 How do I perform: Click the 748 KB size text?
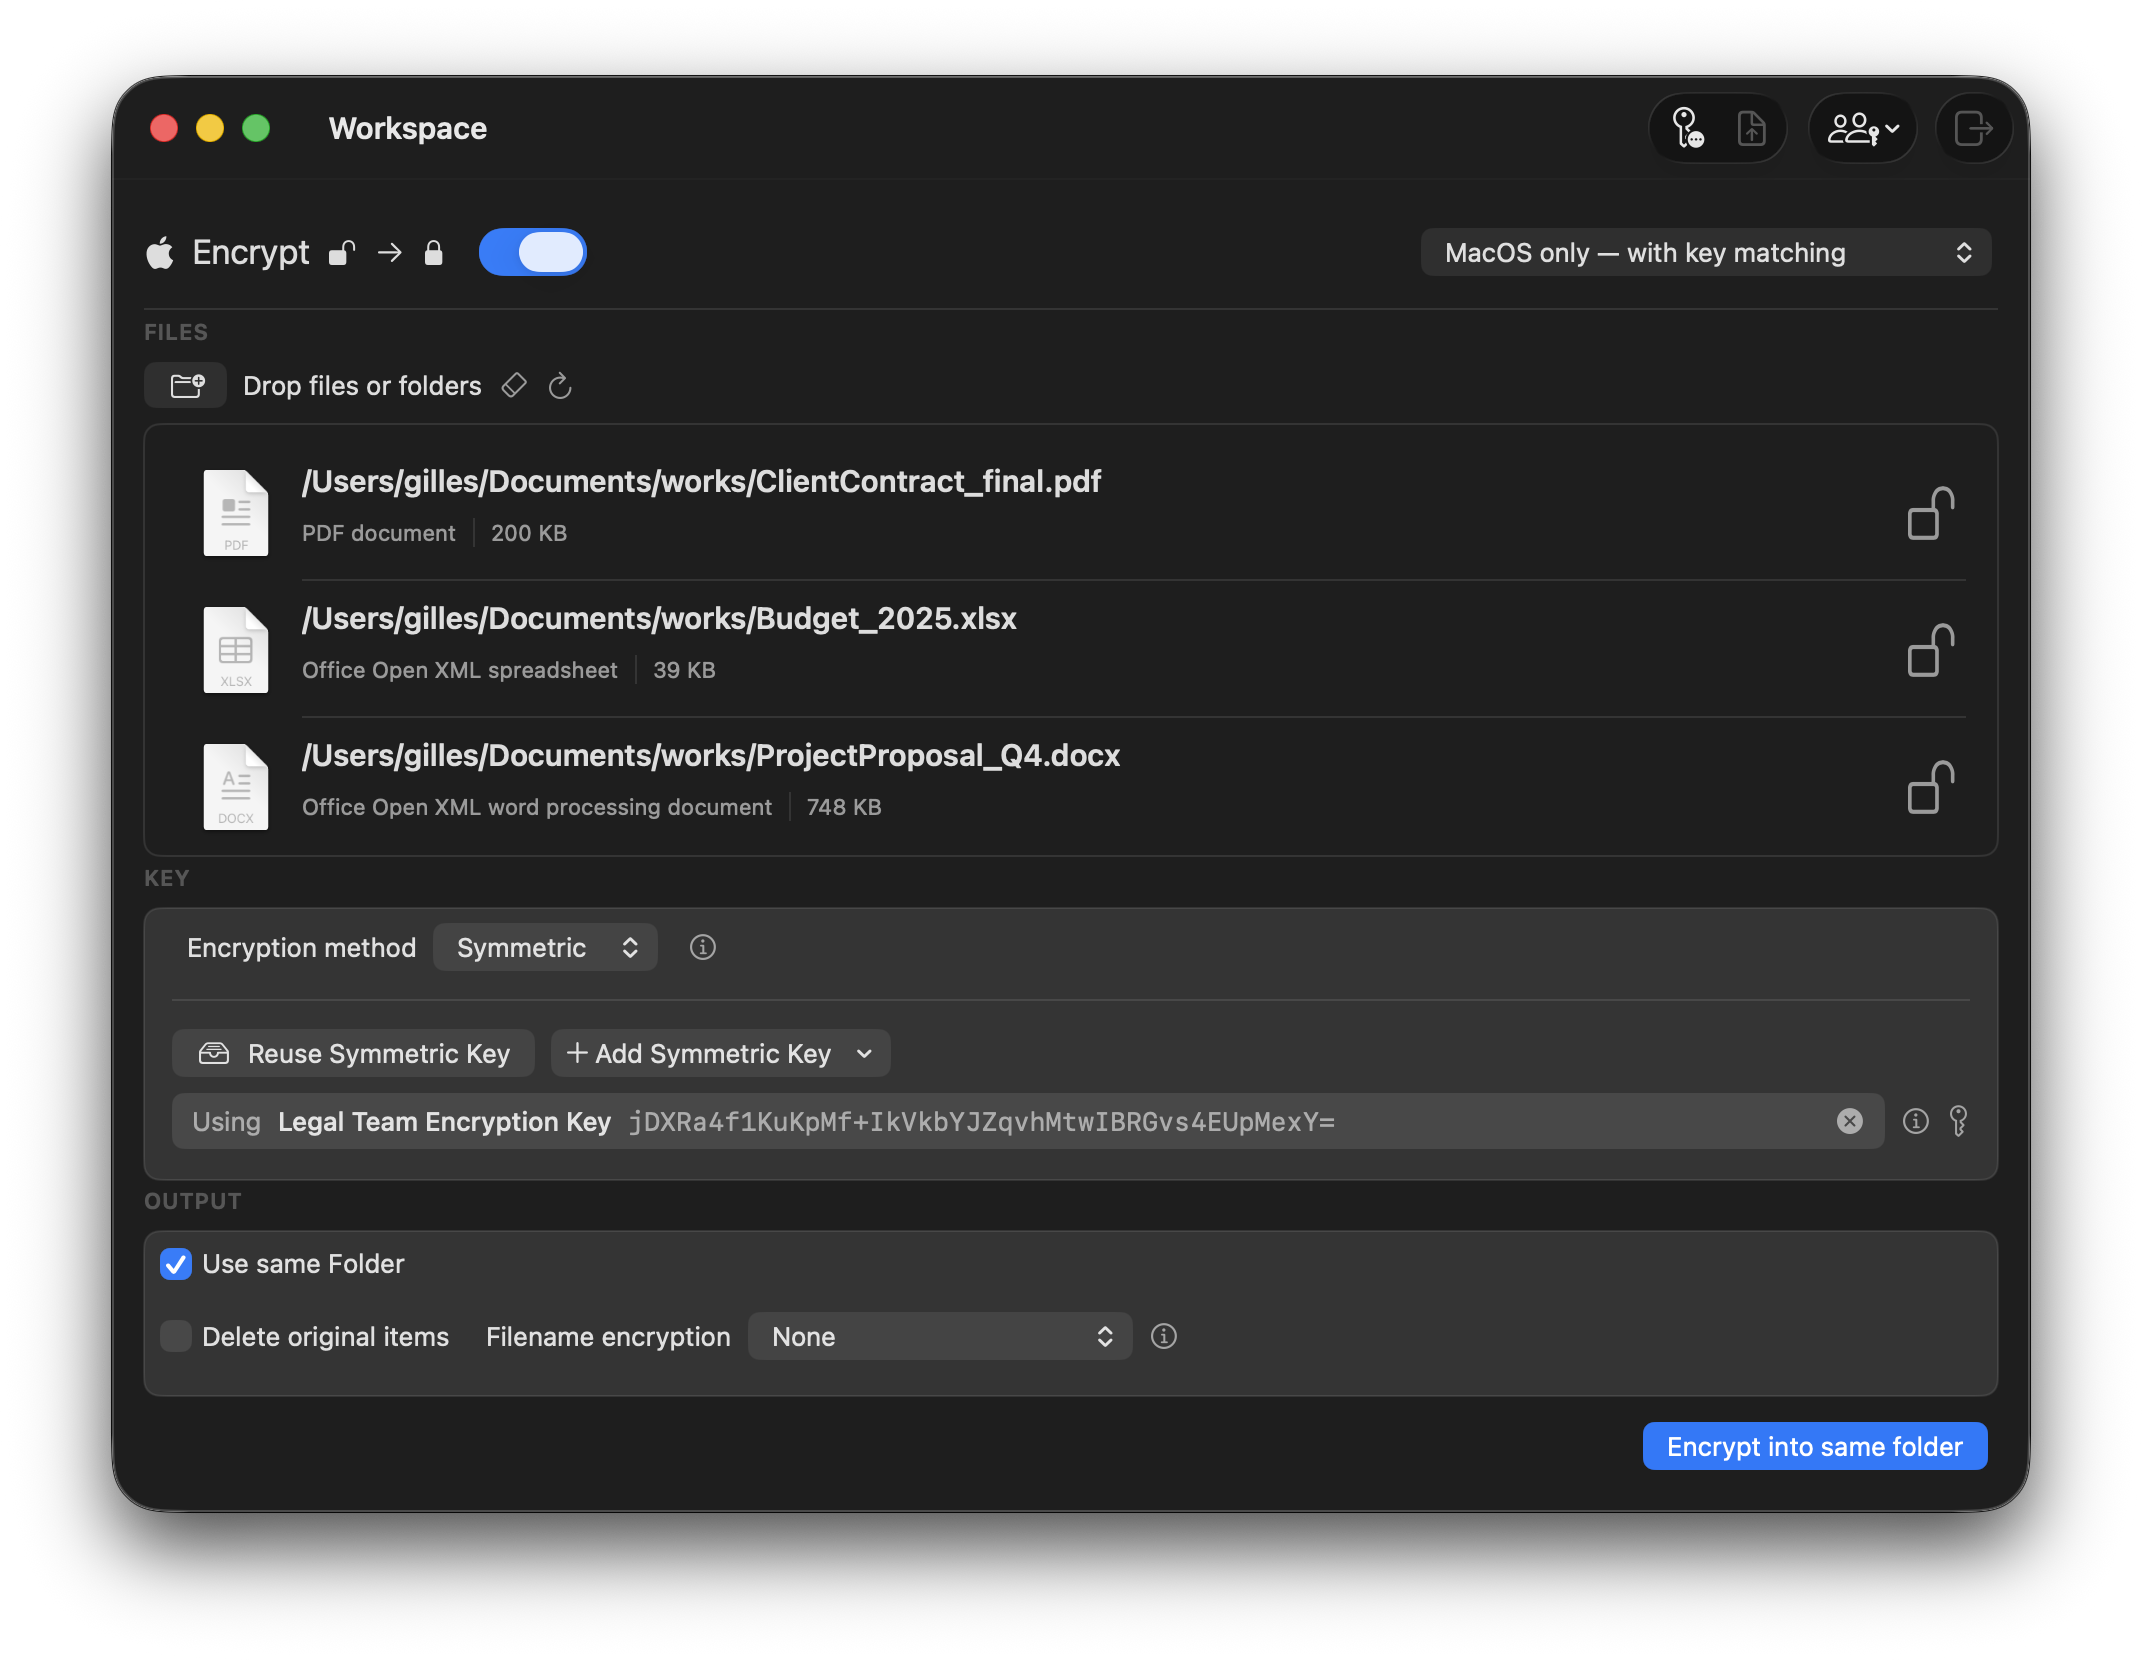(x=844, y=807)
